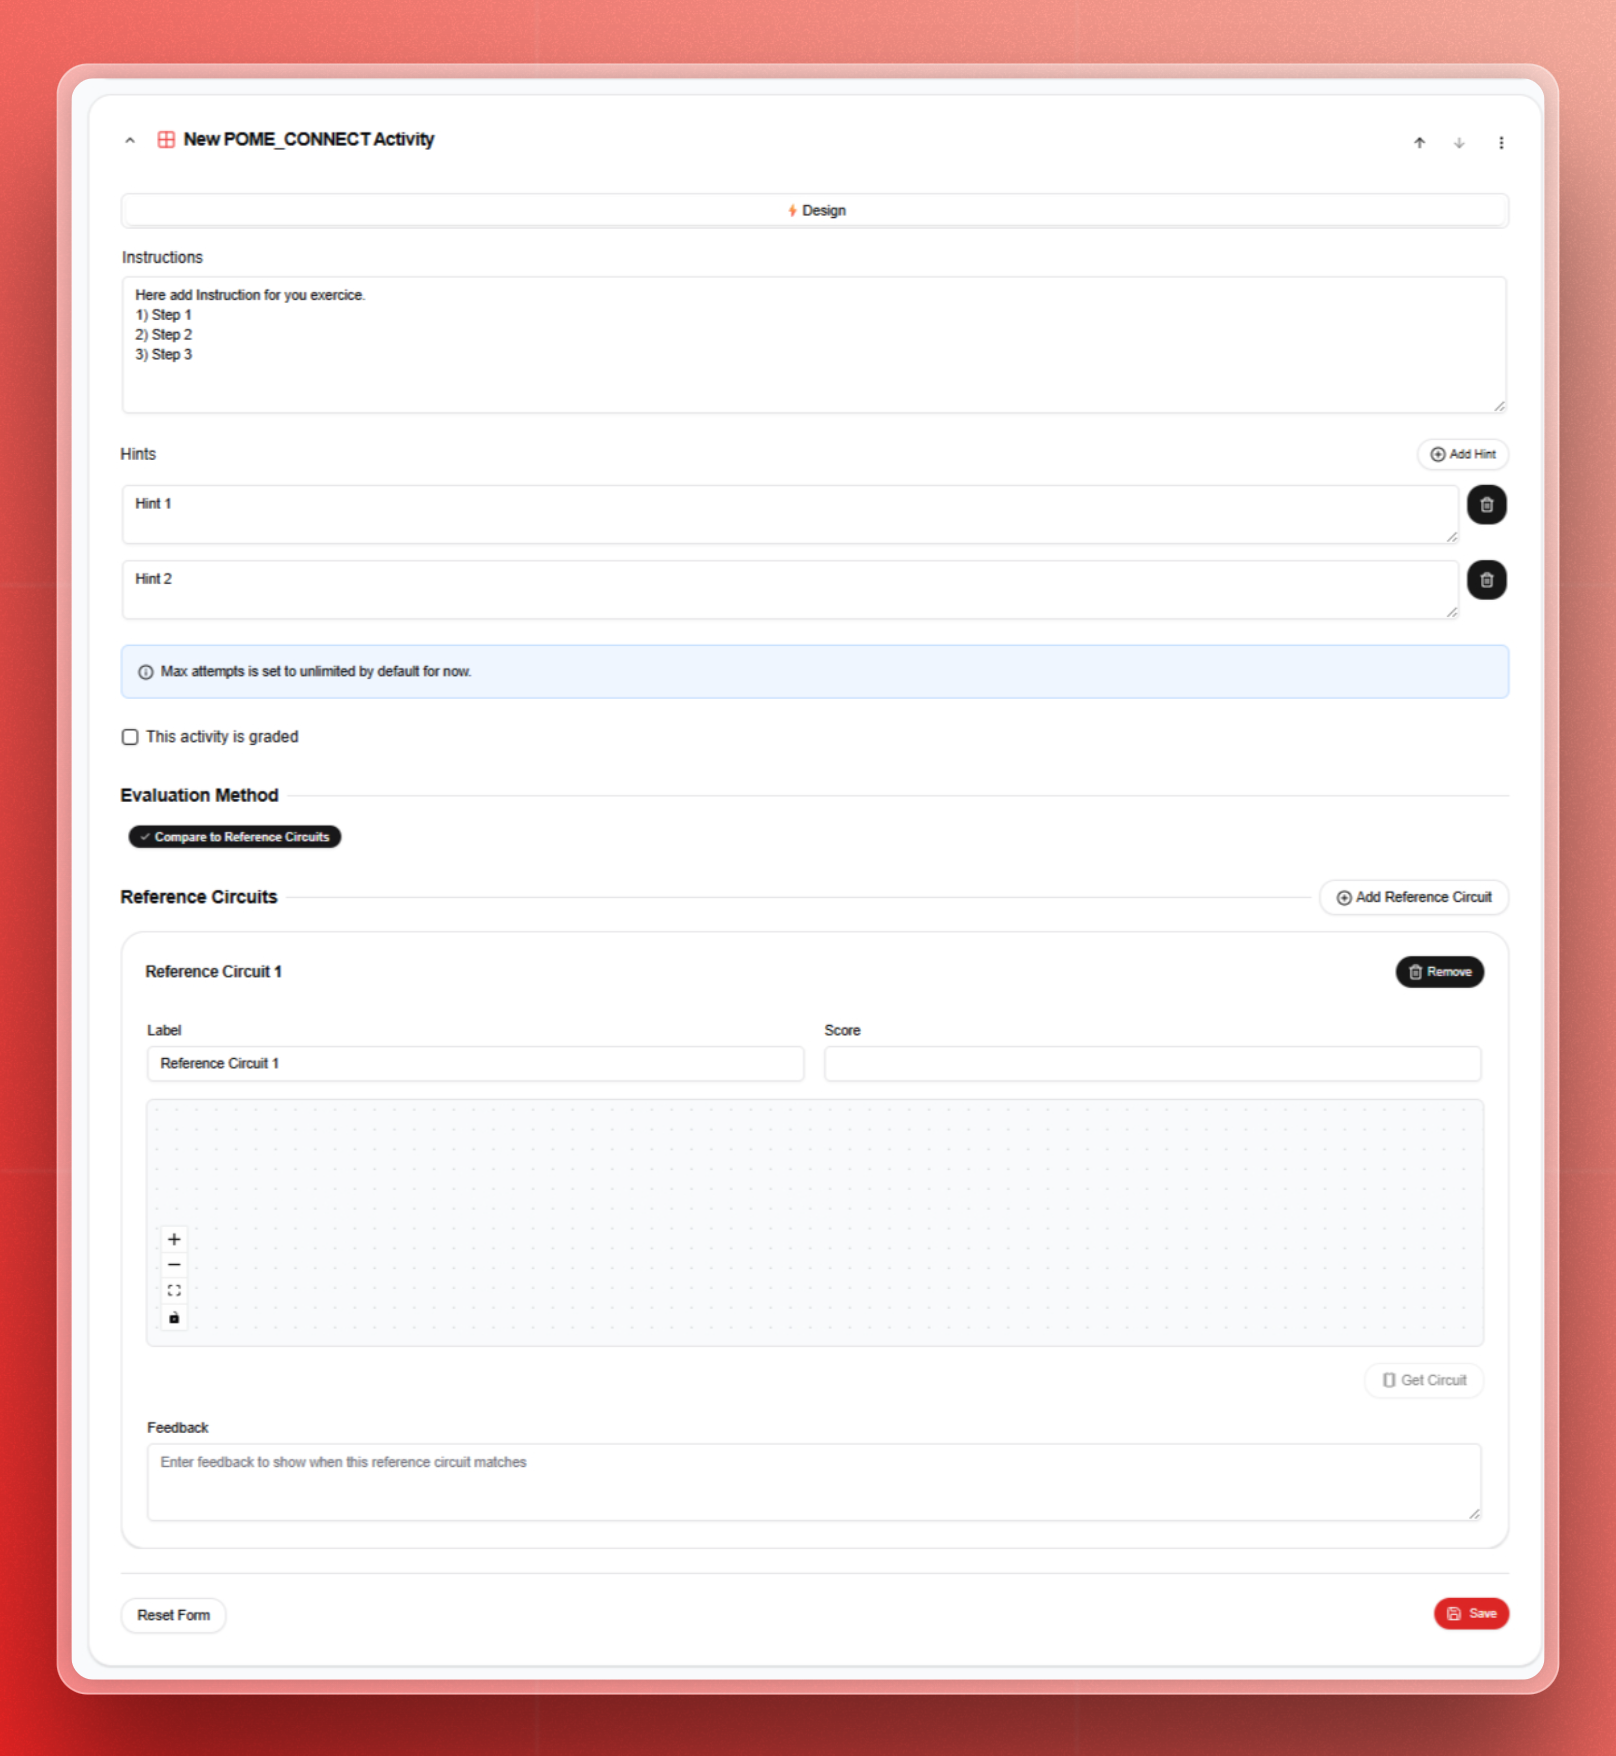Click the 'Reference Circuit 1' card title
The width and height of the screenshot is (1616, 1756).
213,972
